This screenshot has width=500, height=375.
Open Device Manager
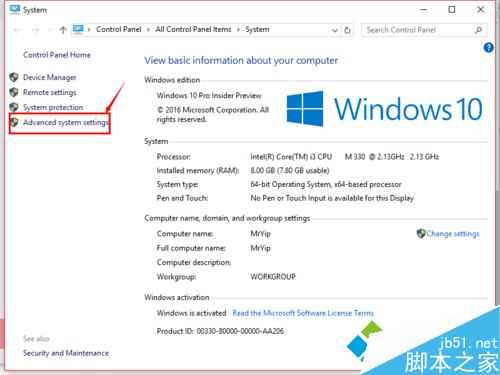pos(50,77)
